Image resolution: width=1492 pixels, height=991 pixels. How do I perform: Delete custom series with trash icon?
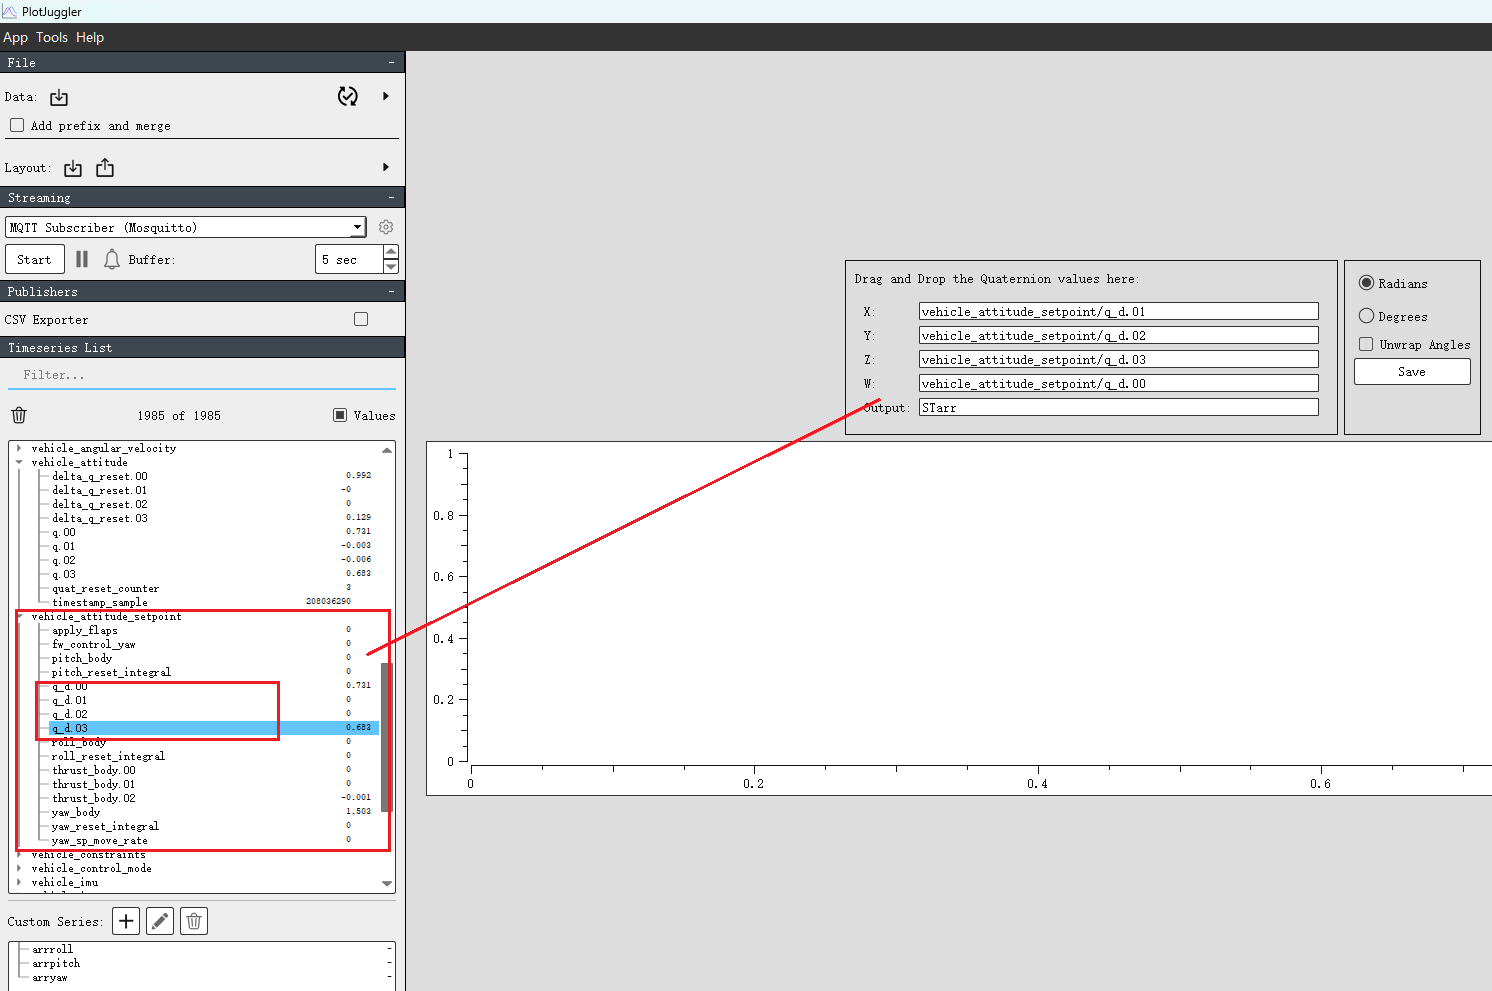pyautogui.click(x=194, y=921)
